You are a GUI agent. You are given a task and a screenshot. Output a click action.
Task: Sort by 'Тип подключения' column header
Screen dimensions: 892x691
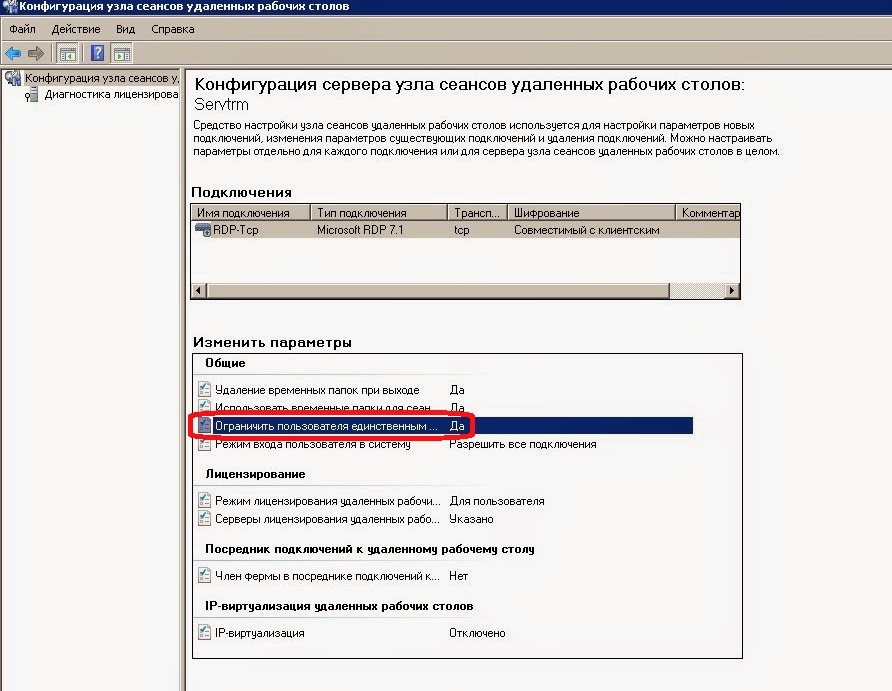(379, 213)
